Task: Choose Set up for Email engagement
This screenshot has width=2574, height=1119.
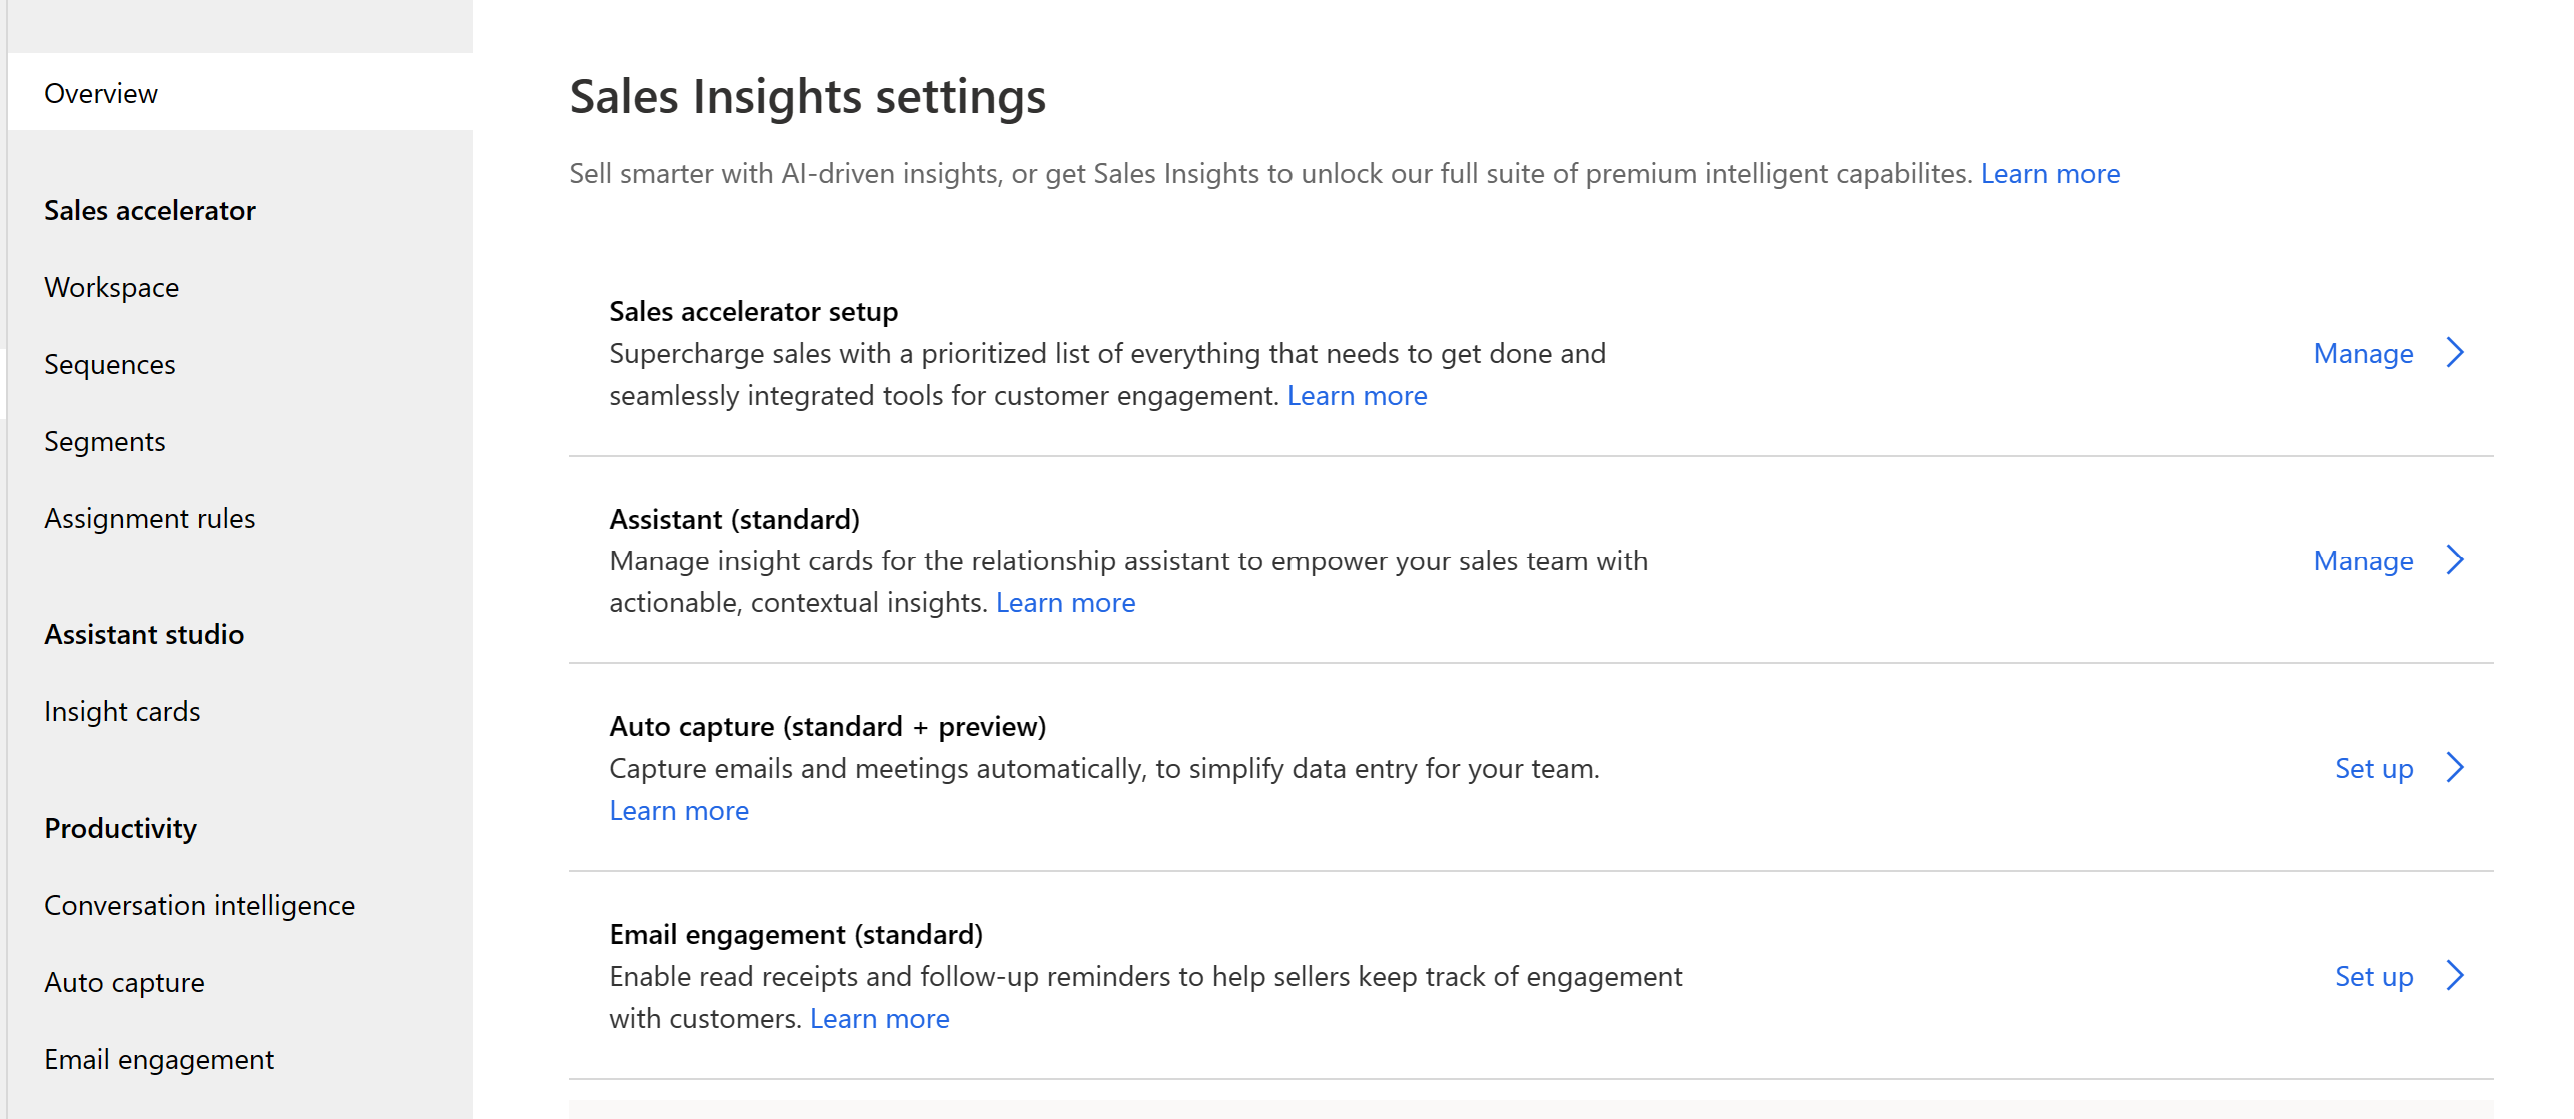Action: pyautogui.click(x=2374, y=976)
